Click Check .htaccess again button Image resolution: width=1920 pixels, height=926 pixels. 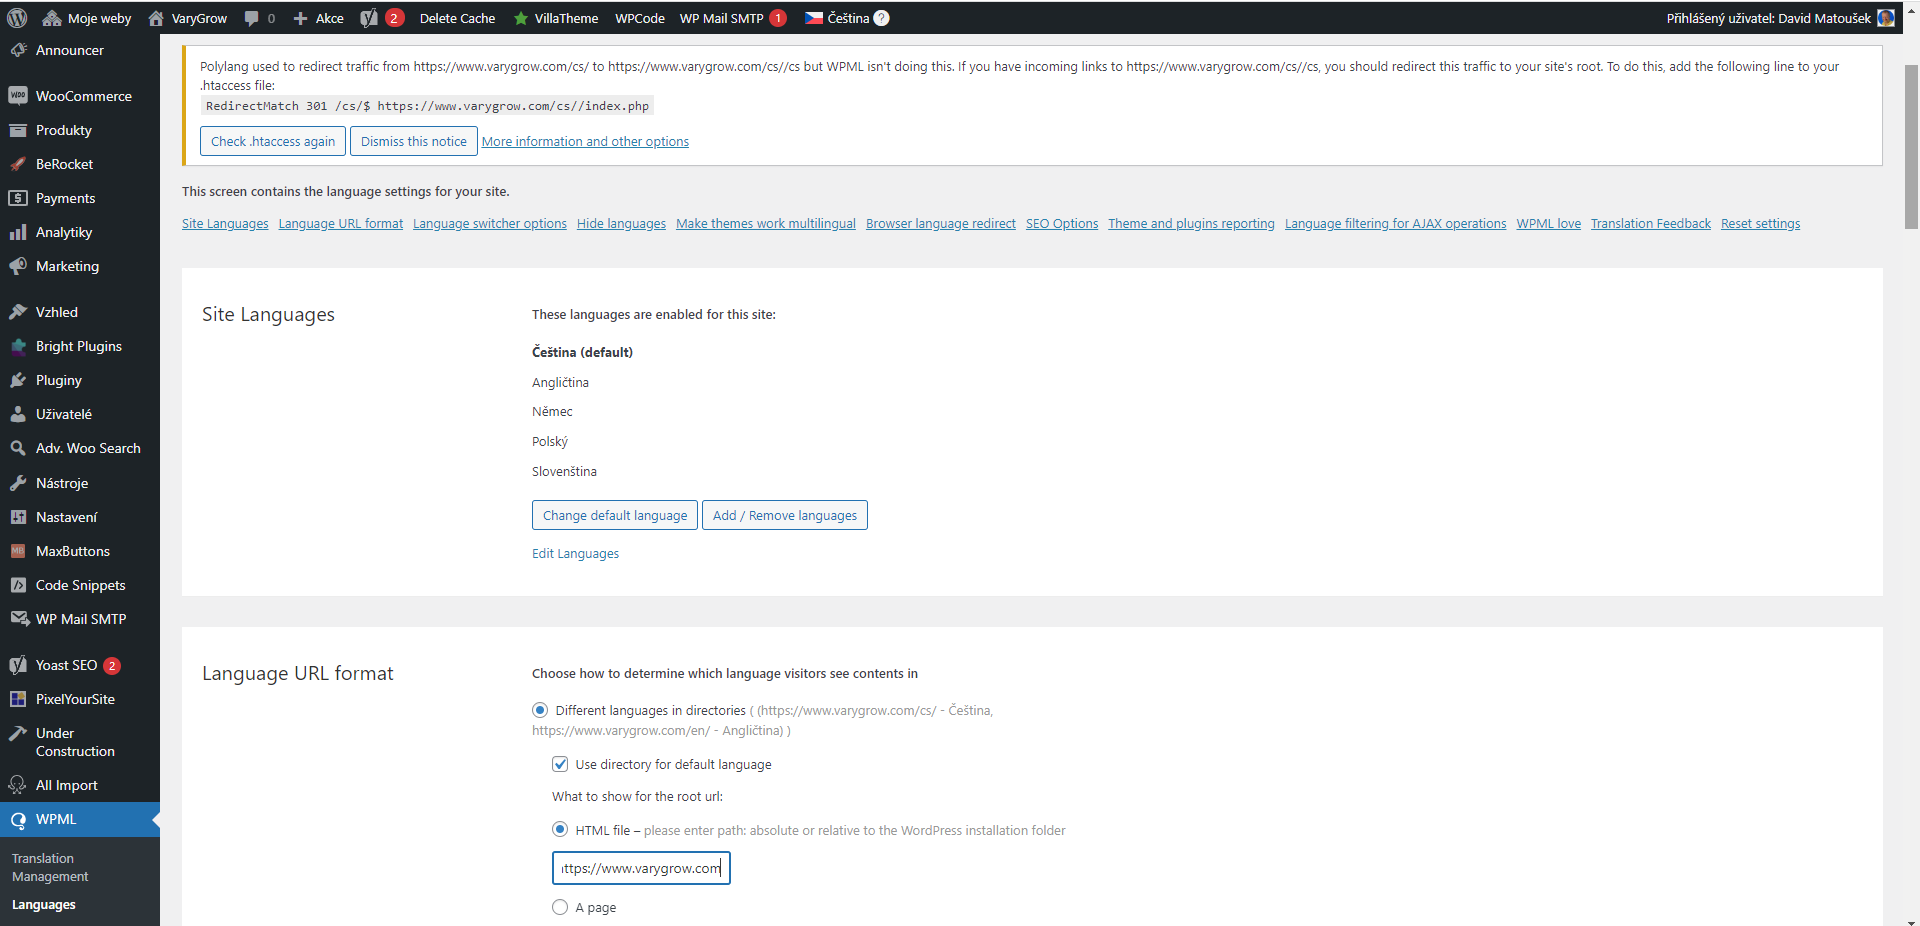(x=273, y=141)
